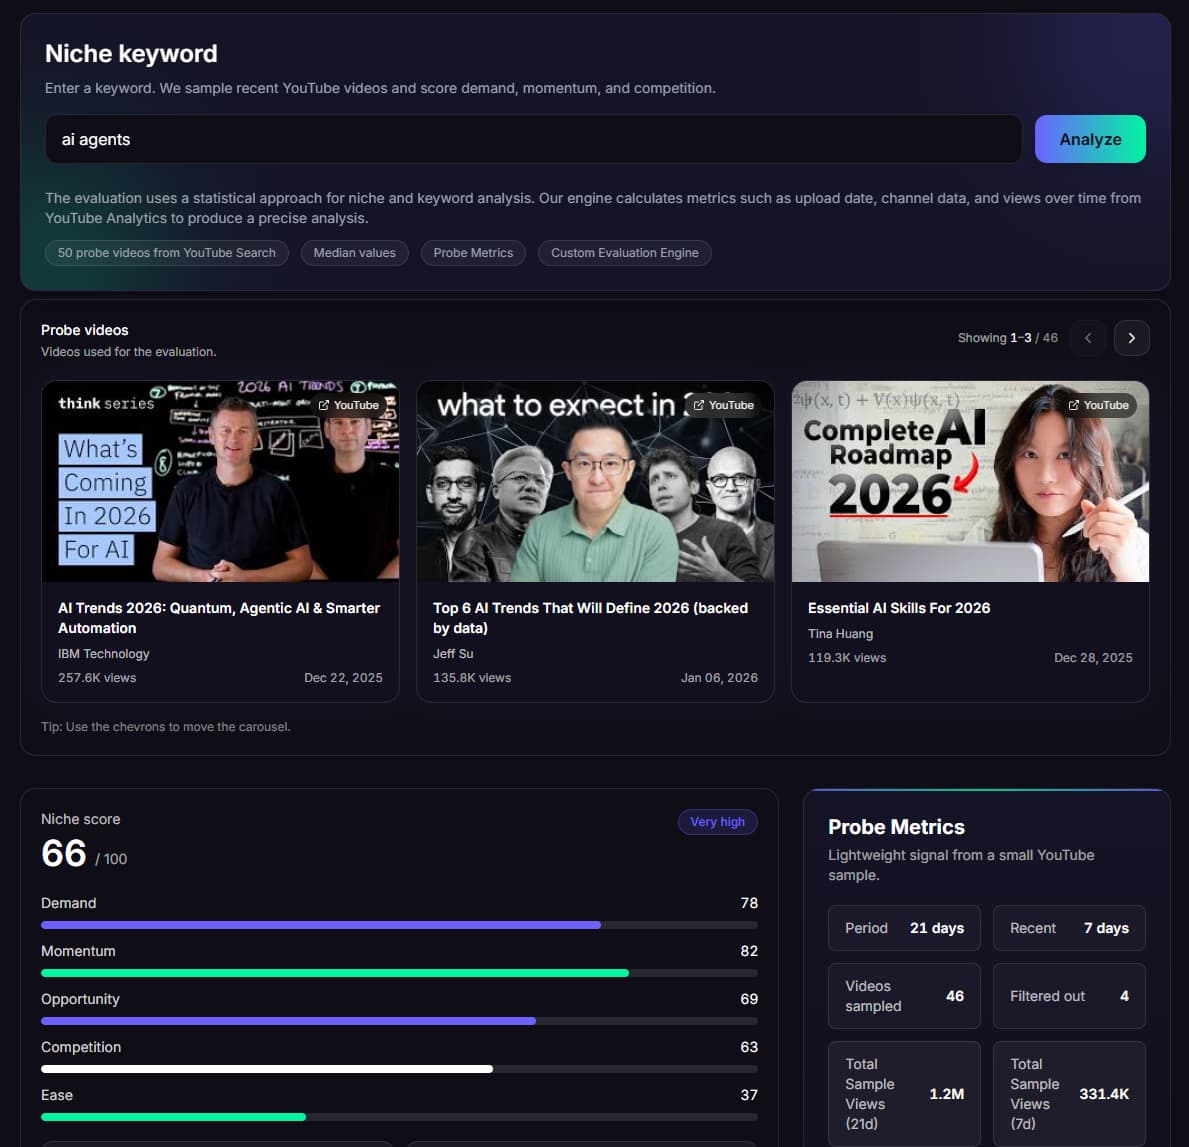Select the Period 21 days metric card
Screen dimensions: 1189x1147
click(x=903, y=928)
